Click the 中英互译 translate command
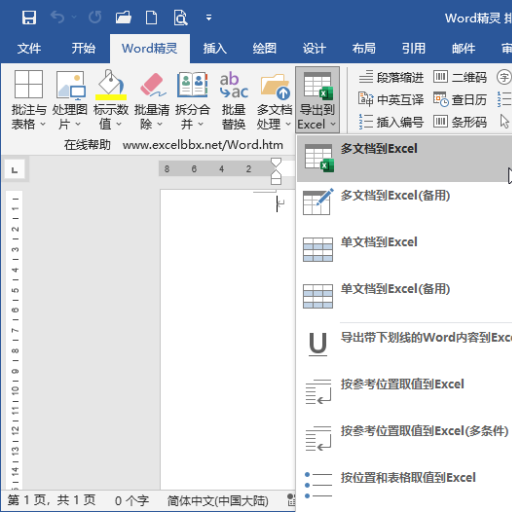The width and height of the screenshot is (512, 512). 390,99
